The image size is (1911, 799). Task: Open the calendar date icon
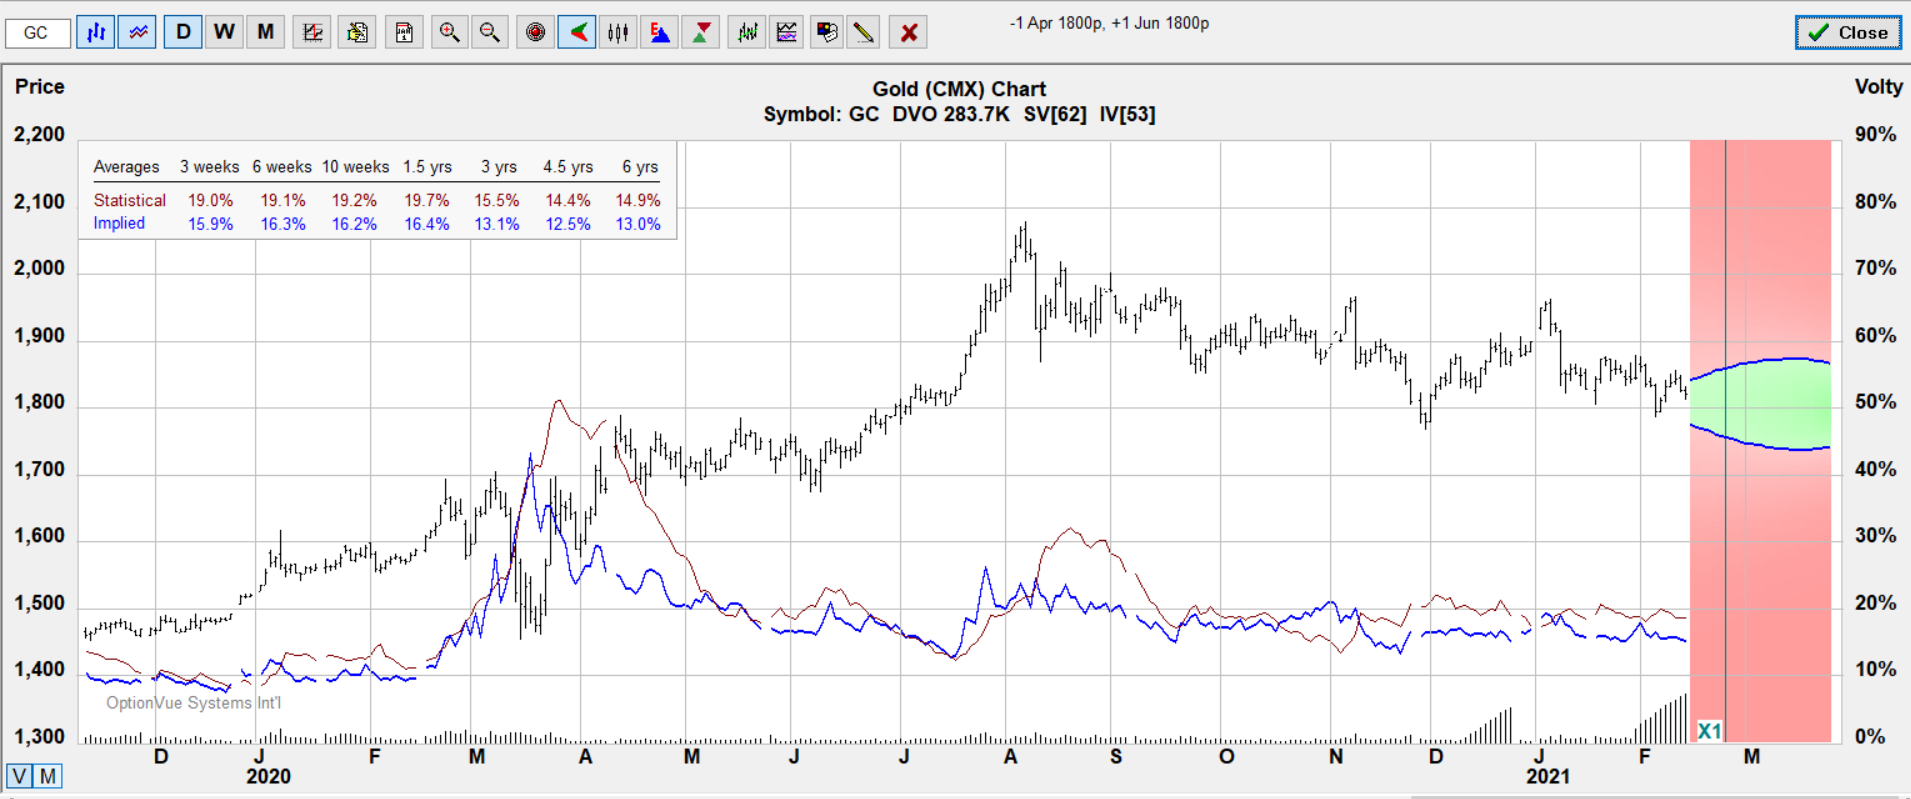click(404, 33)
